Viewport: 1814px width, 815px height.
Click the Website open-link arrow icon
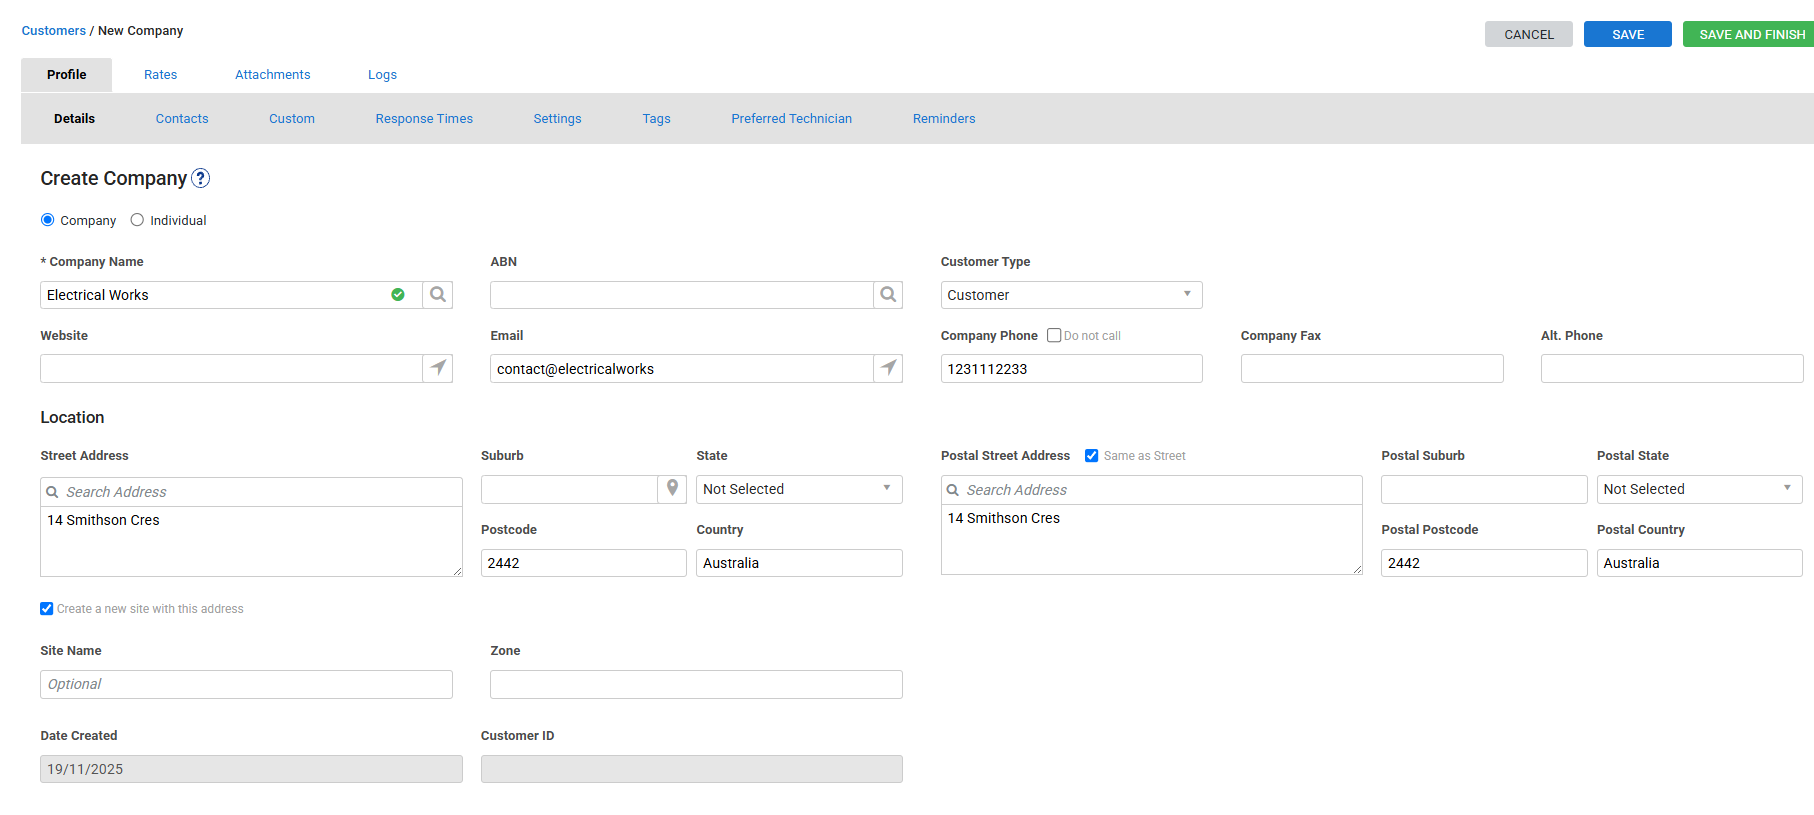click(x=437, y=368)
